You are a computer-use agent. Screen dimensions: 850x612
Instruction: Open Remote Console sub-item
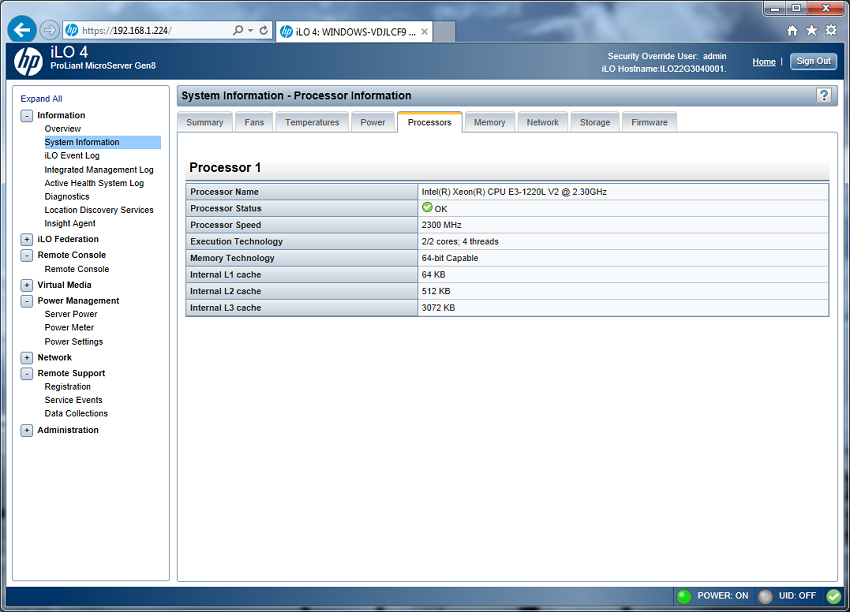coord(76,269)
